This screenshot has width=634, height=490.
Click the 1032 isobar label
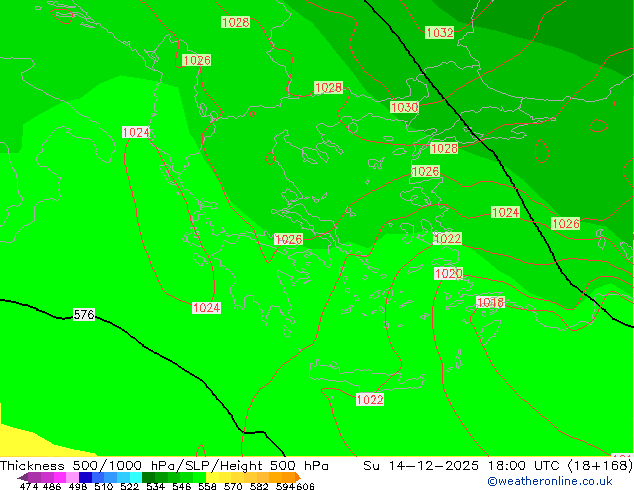[x=440, y=32]
